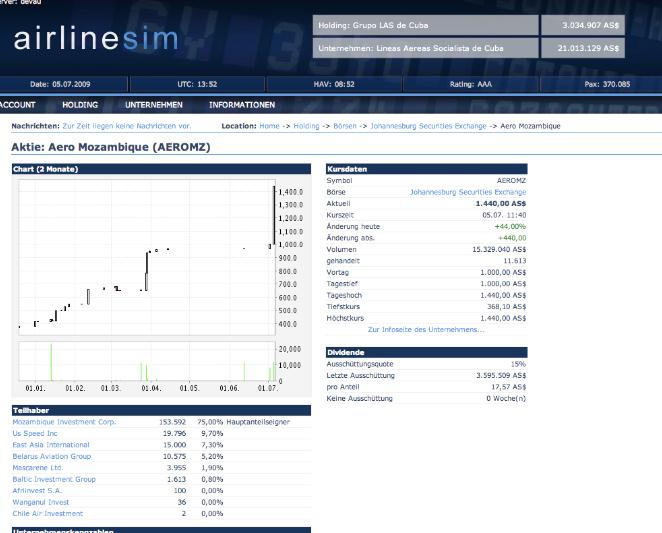Select company balance 21.013.129 AS$
Screen dimensions: 662x533
click(x=588, y=48)
